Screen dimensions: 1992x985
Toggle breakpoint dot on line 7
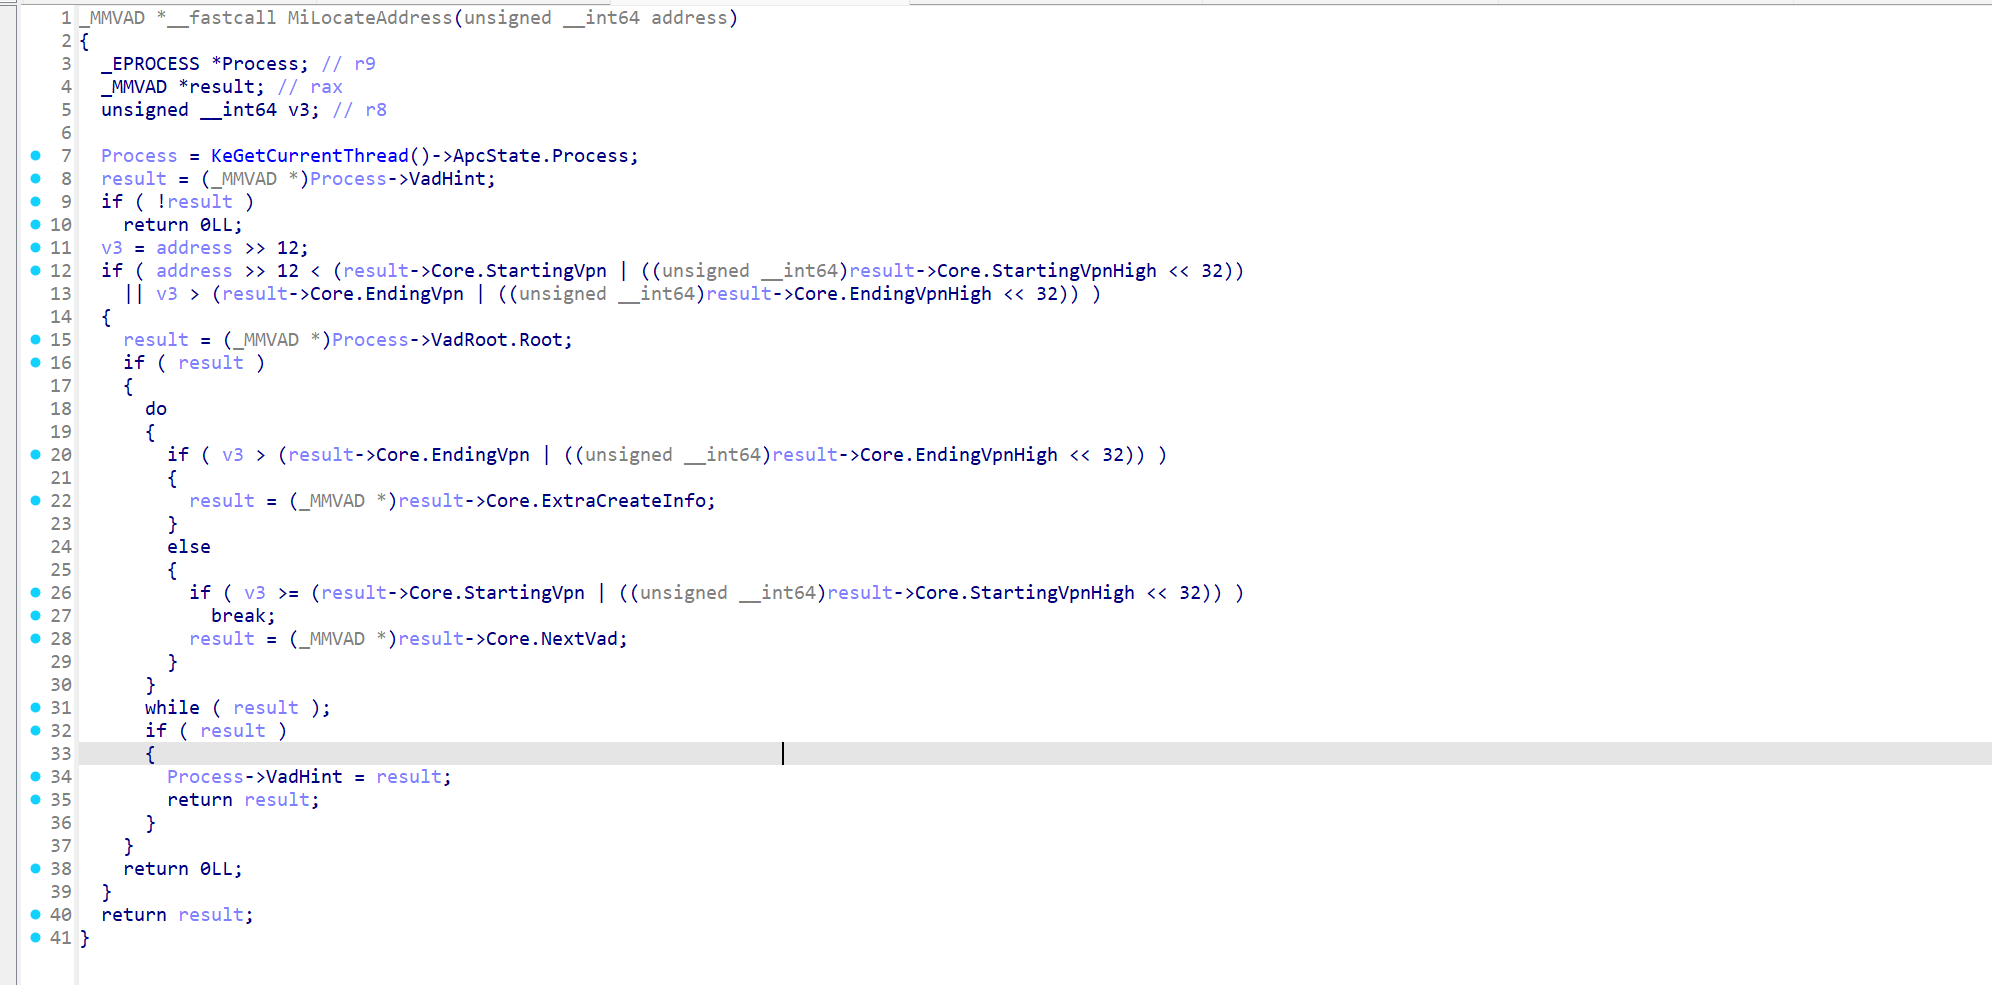[x=36, y=156]
